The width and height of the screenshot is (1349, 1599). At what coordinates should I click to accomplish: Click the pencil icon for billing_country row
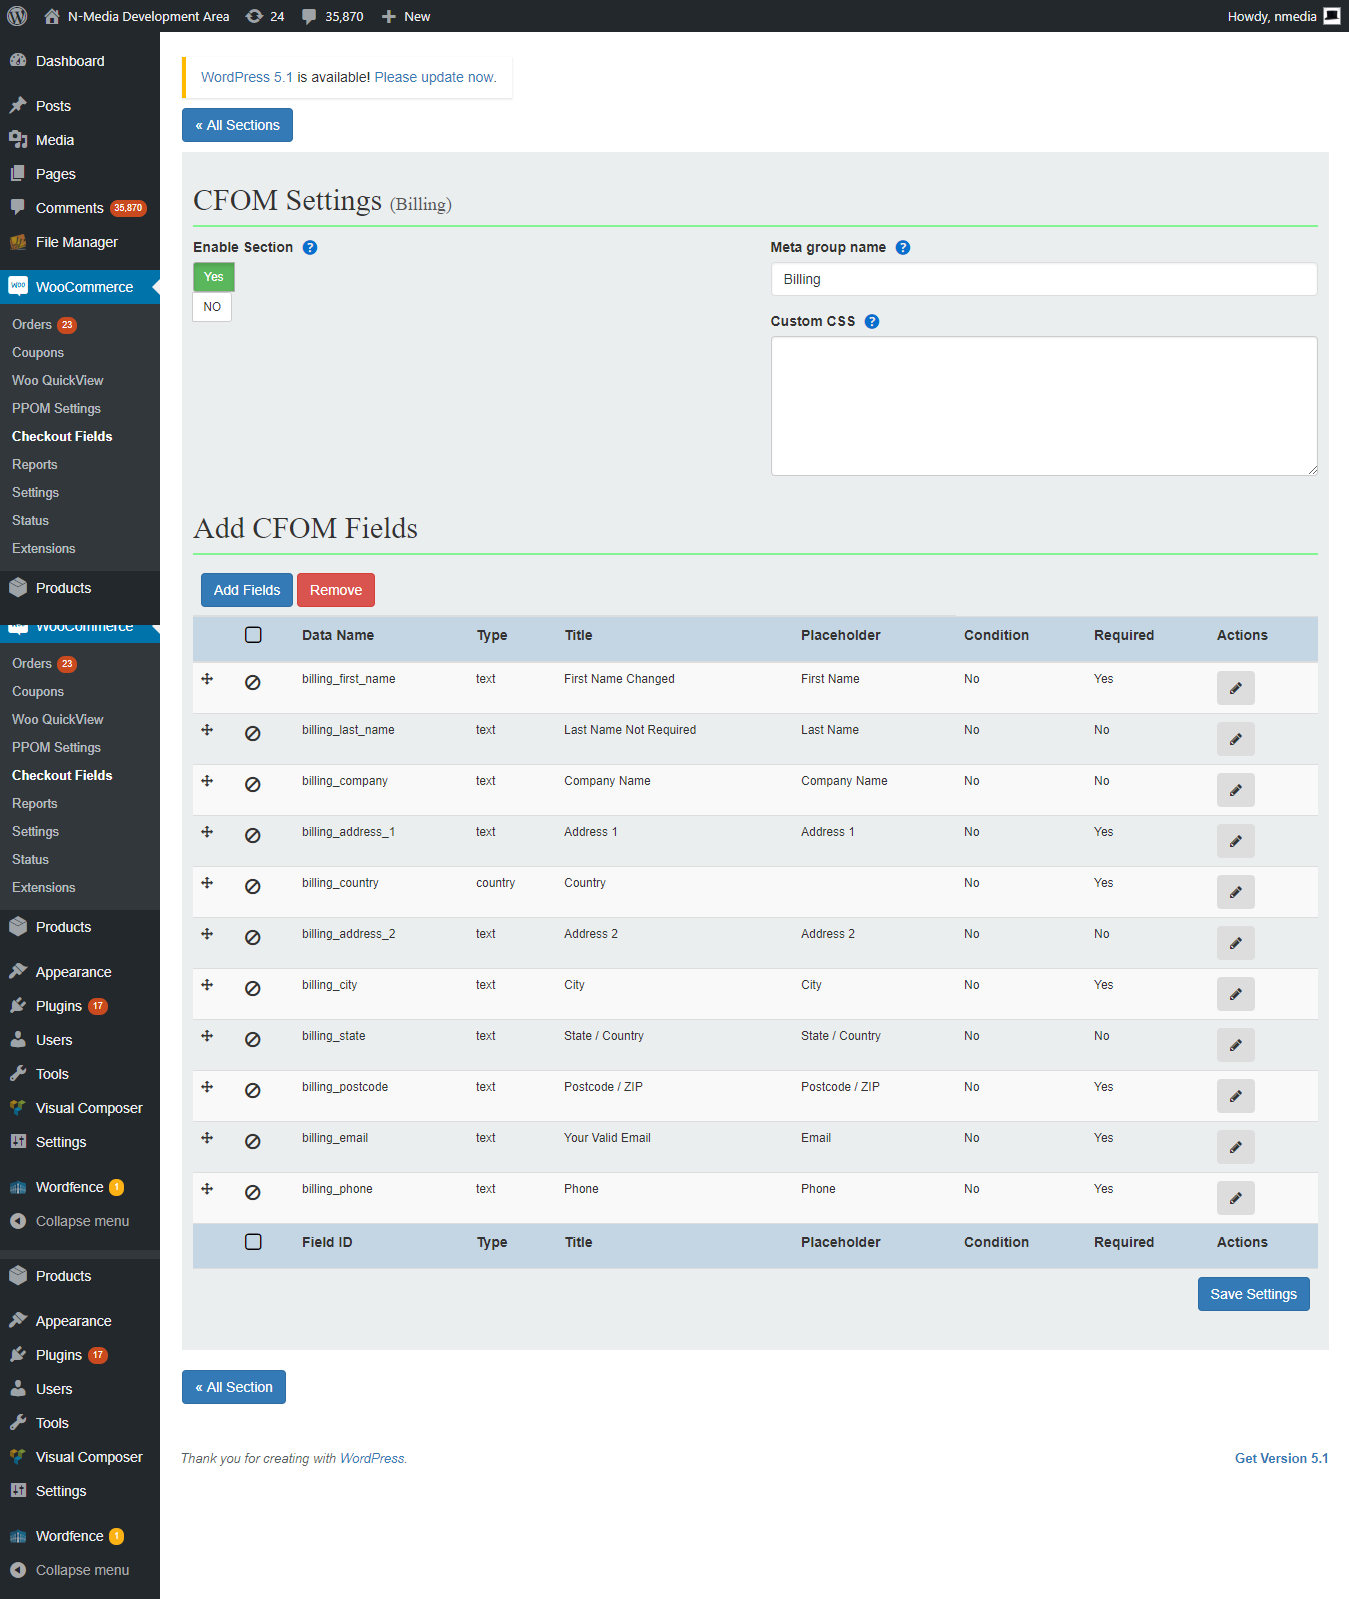pos(1235,892)
